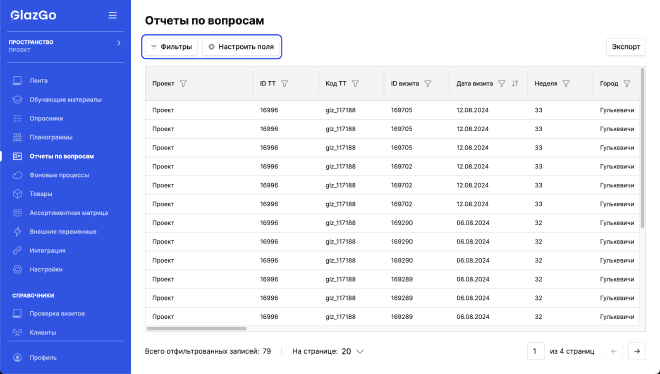Filter the Город column

[627, 84]
